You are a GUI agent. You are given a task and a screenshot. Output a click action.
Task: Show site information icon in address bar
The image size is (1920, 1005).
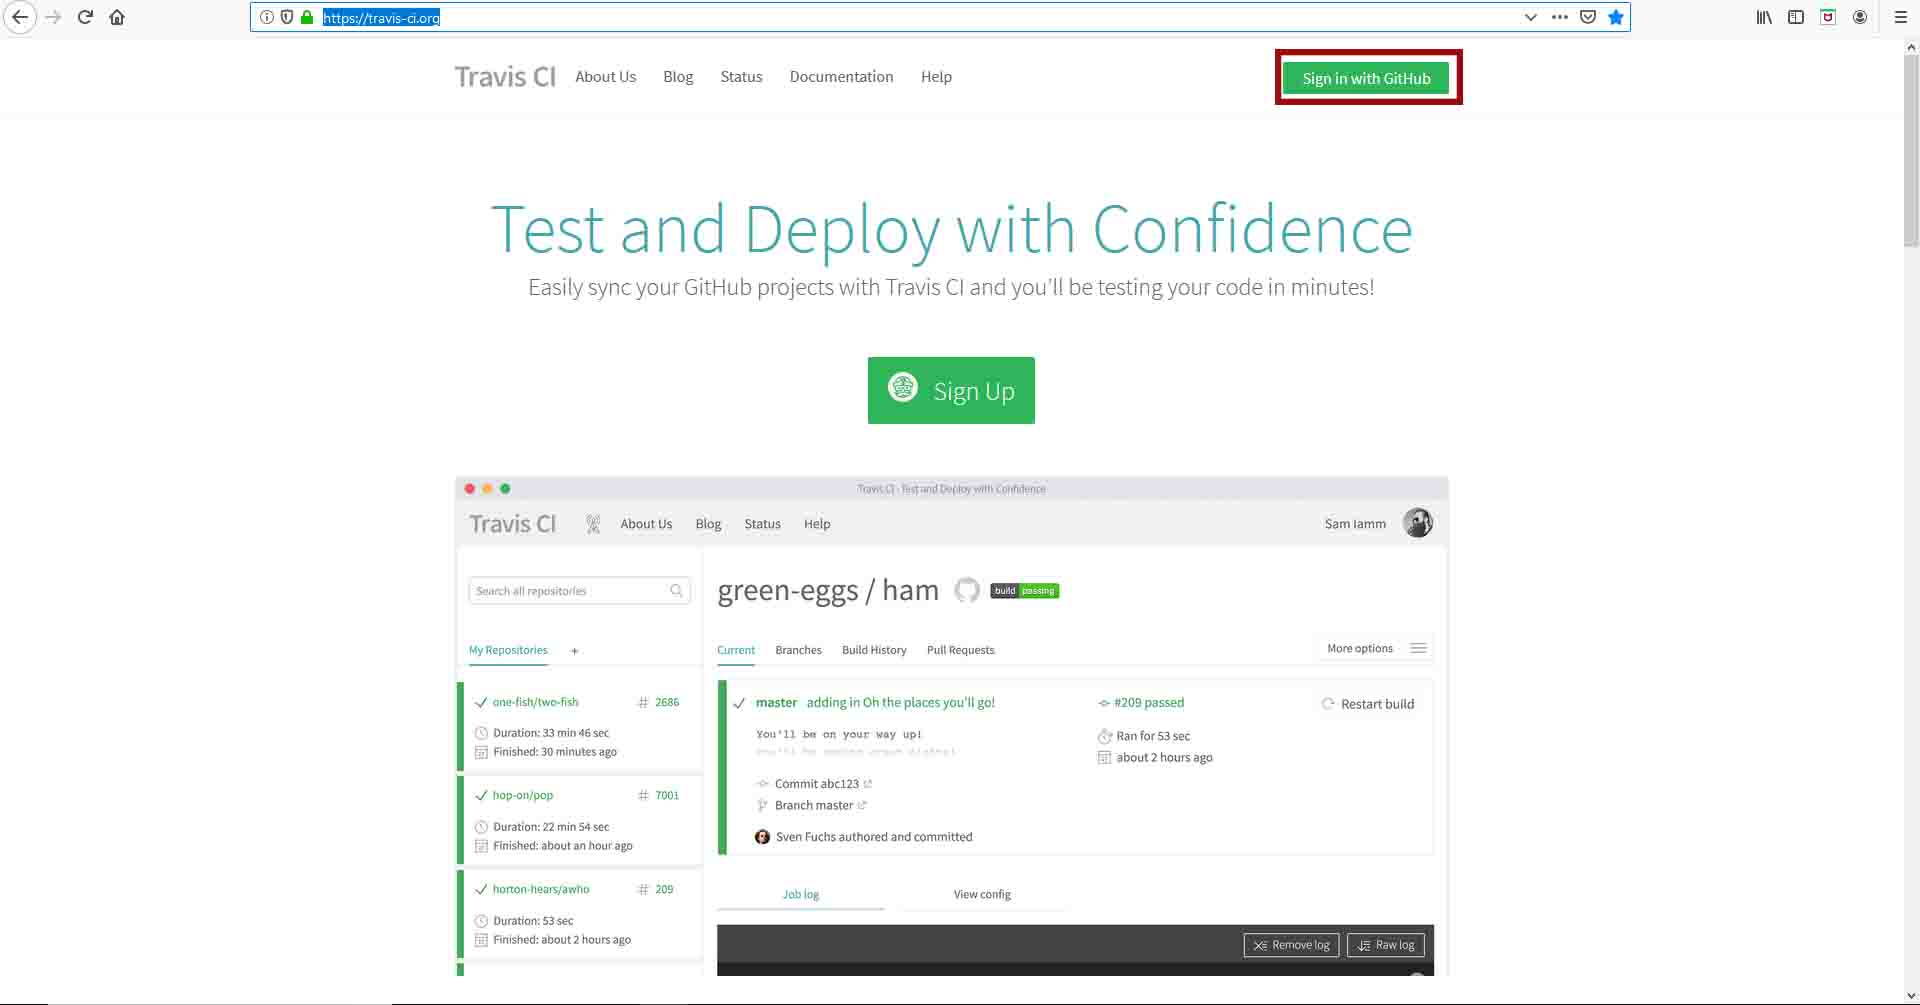[267, 17]
